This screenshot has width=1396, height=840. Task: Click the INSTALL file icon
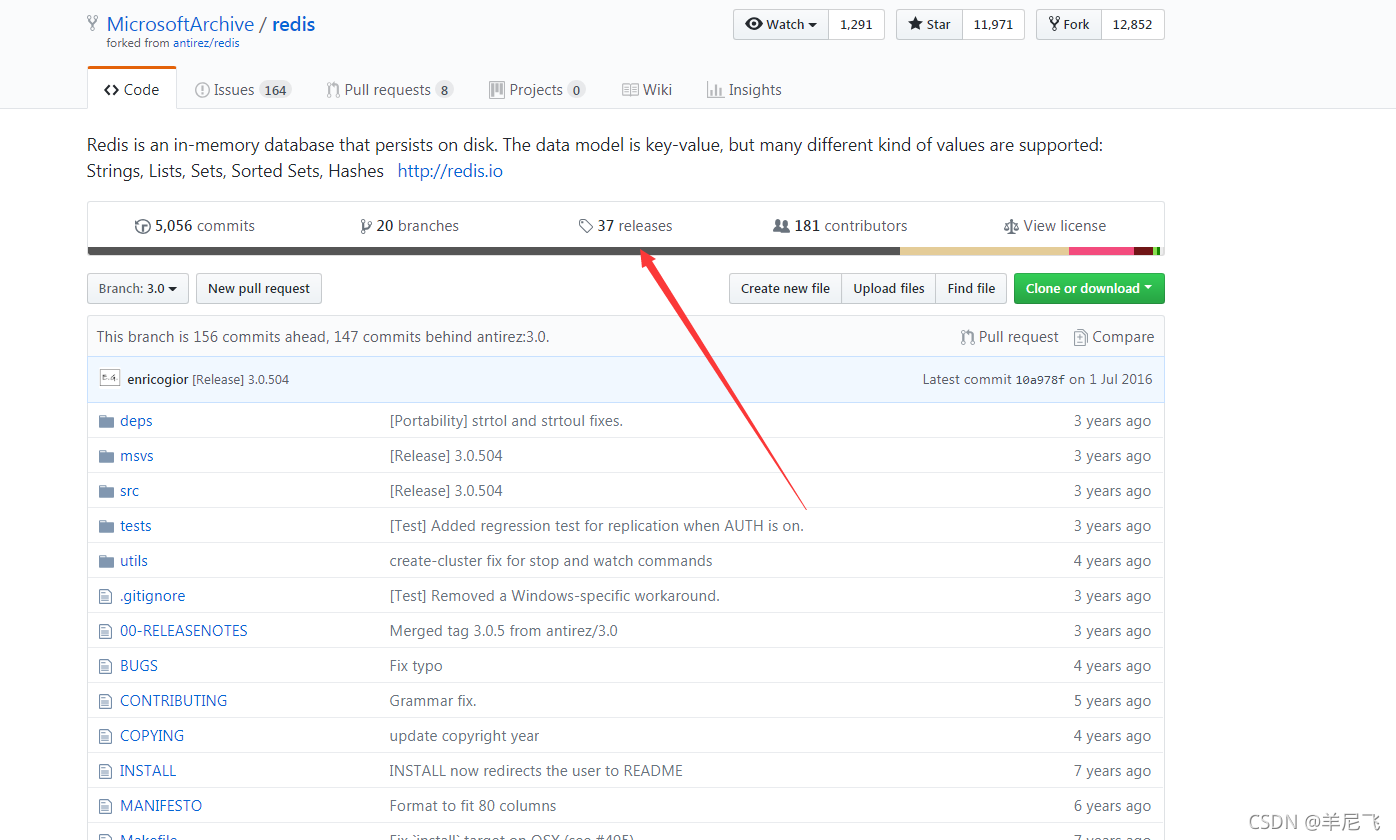coord(106,771)
